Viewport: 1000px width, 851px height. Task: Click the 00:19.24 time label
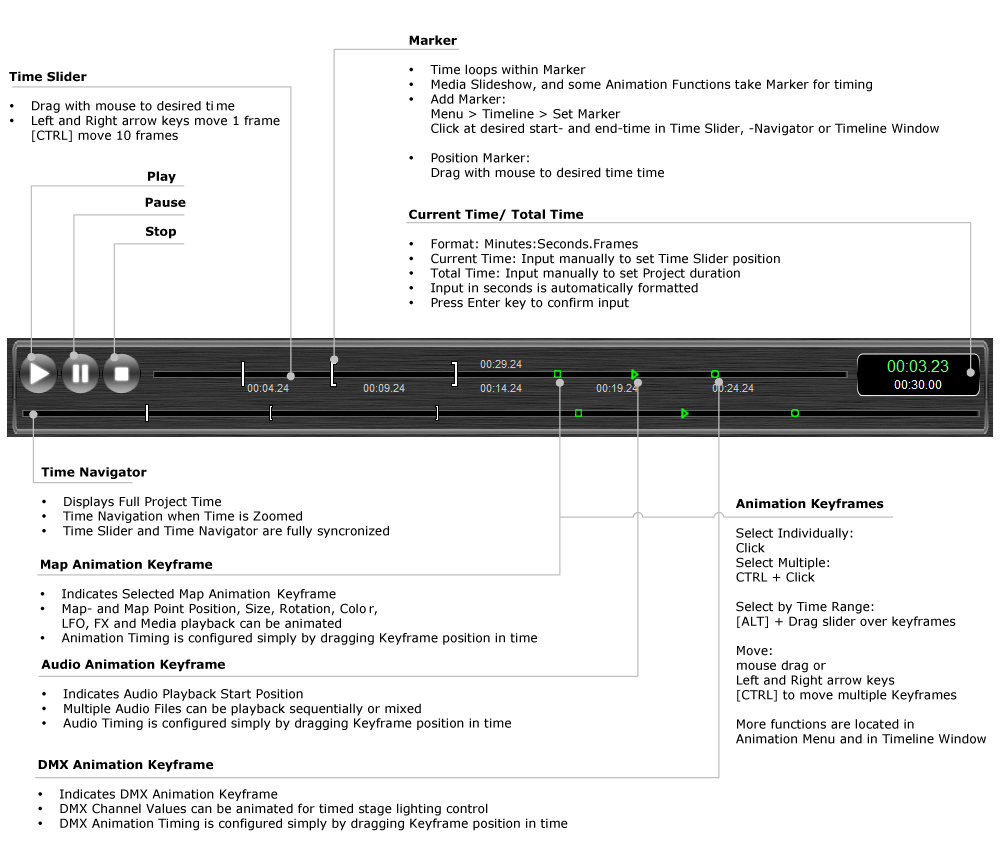(617, 388)
